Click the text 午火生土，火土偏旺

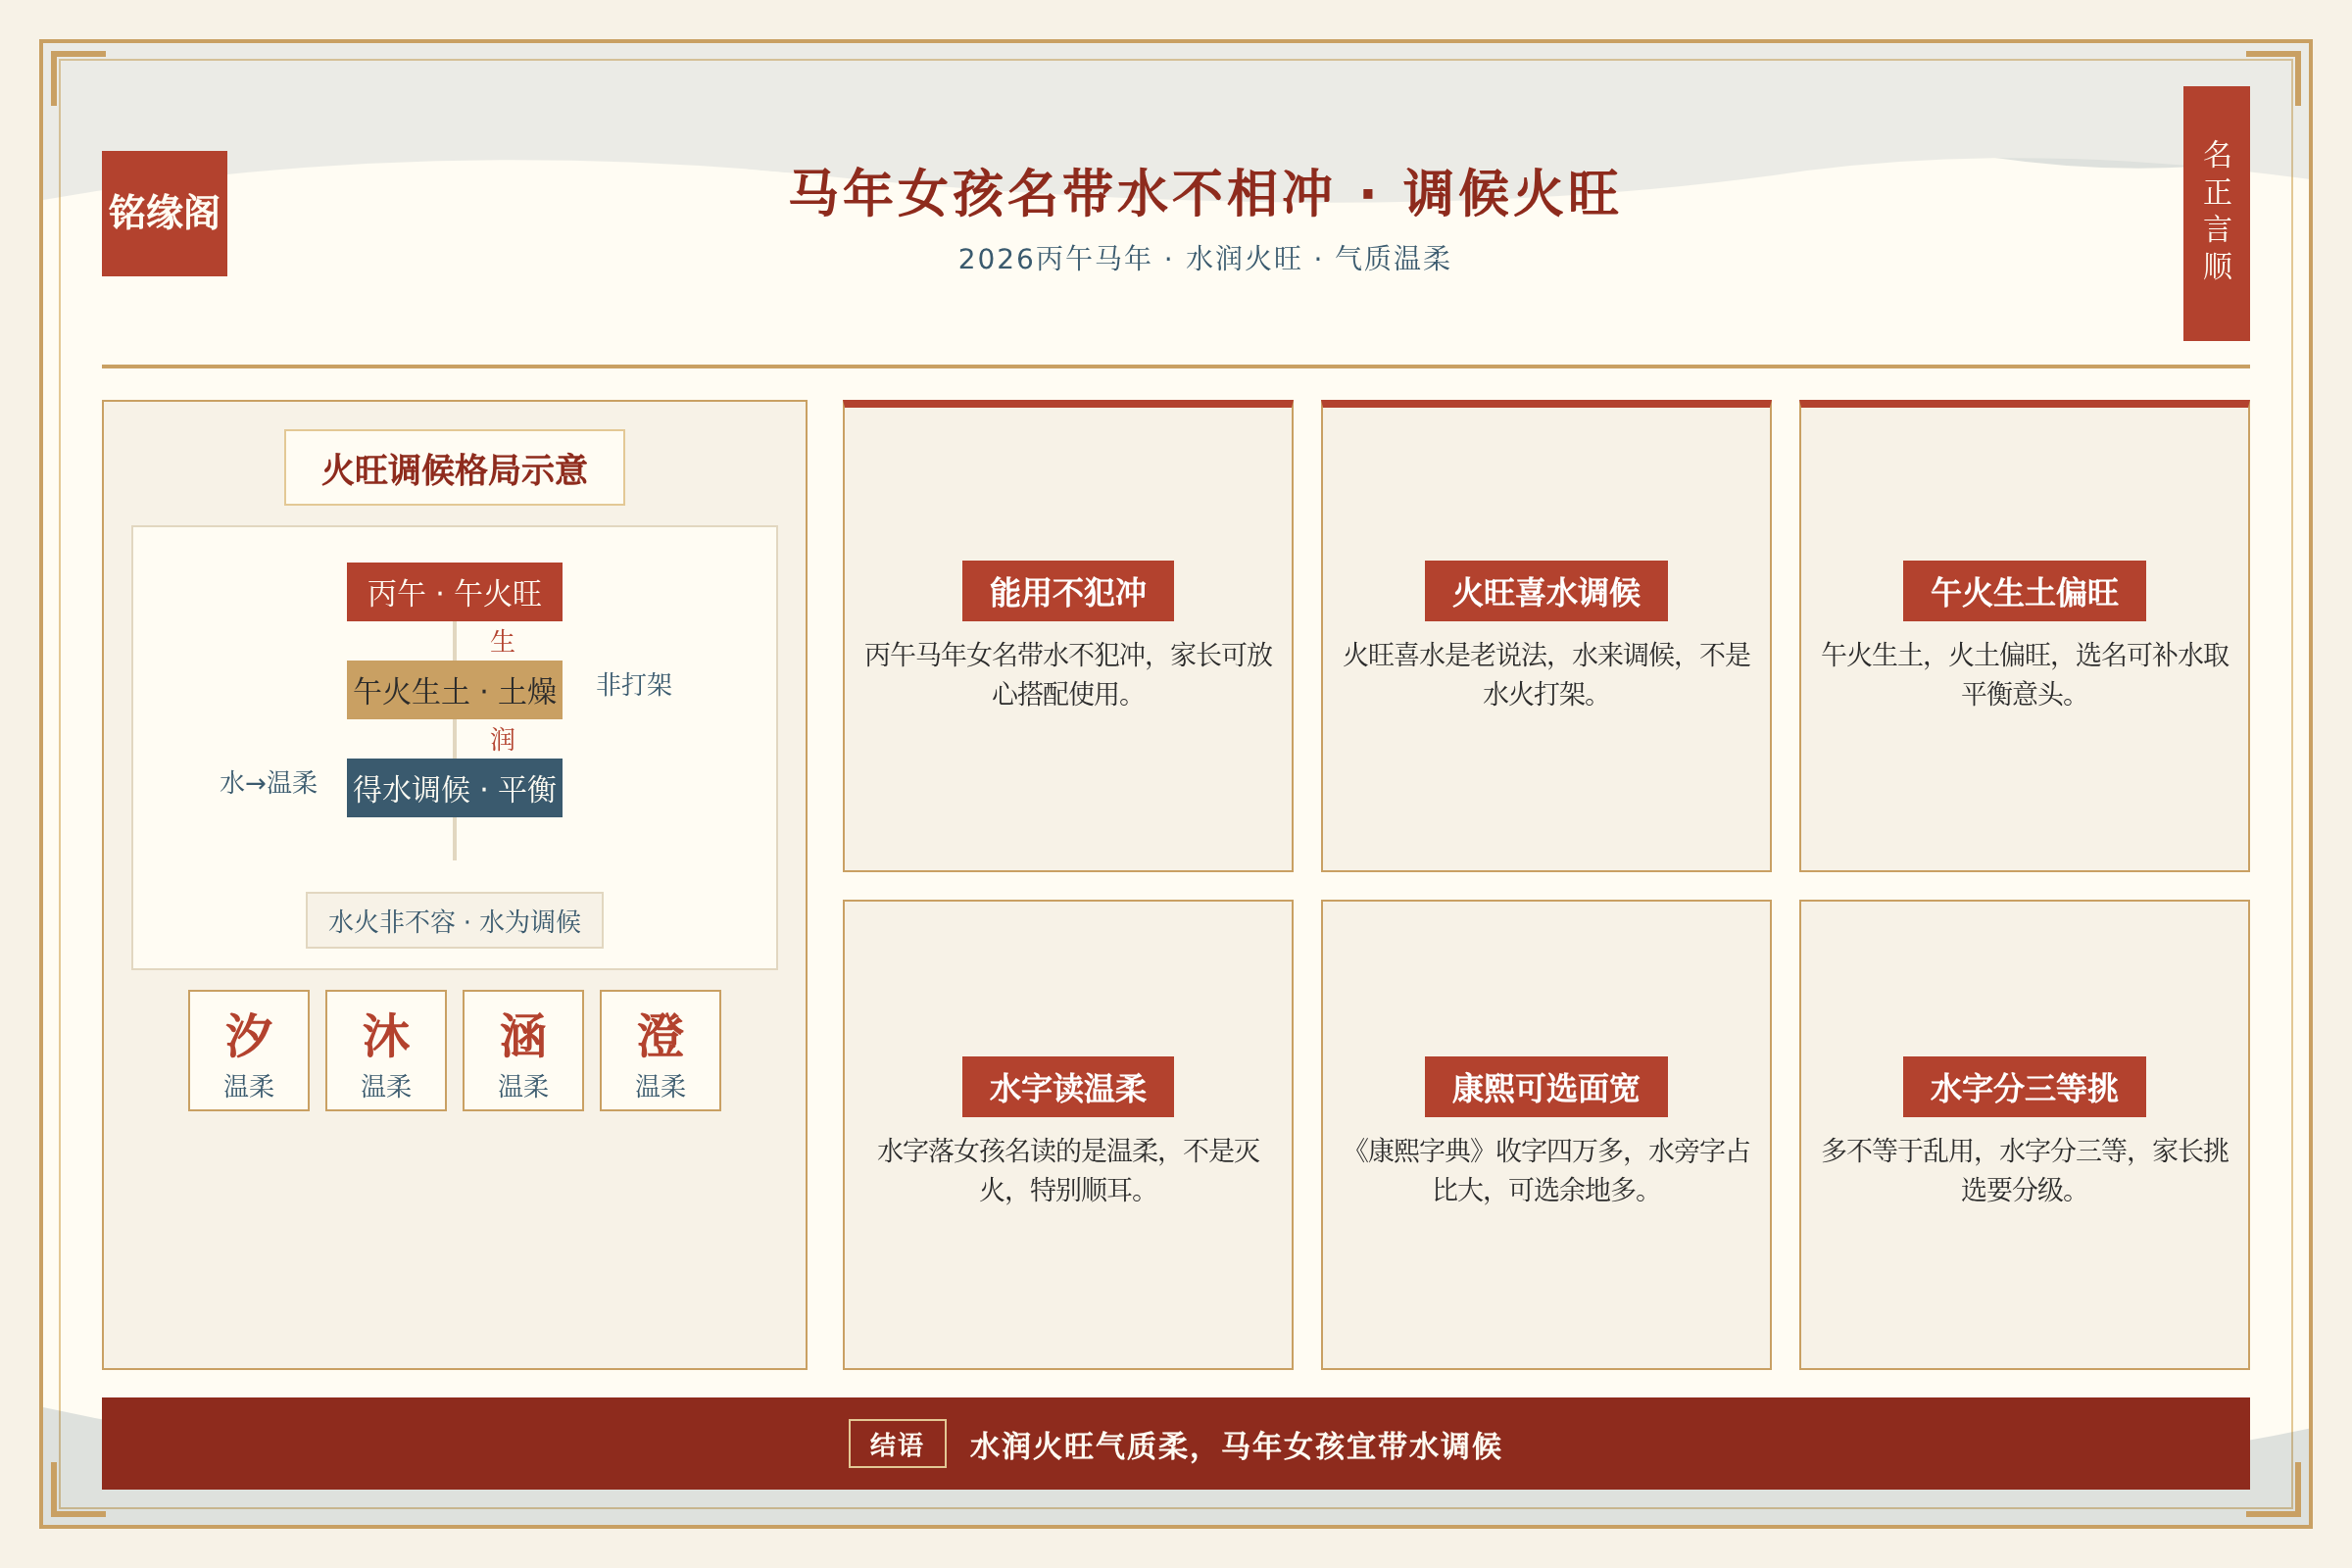pos(1935,655)
